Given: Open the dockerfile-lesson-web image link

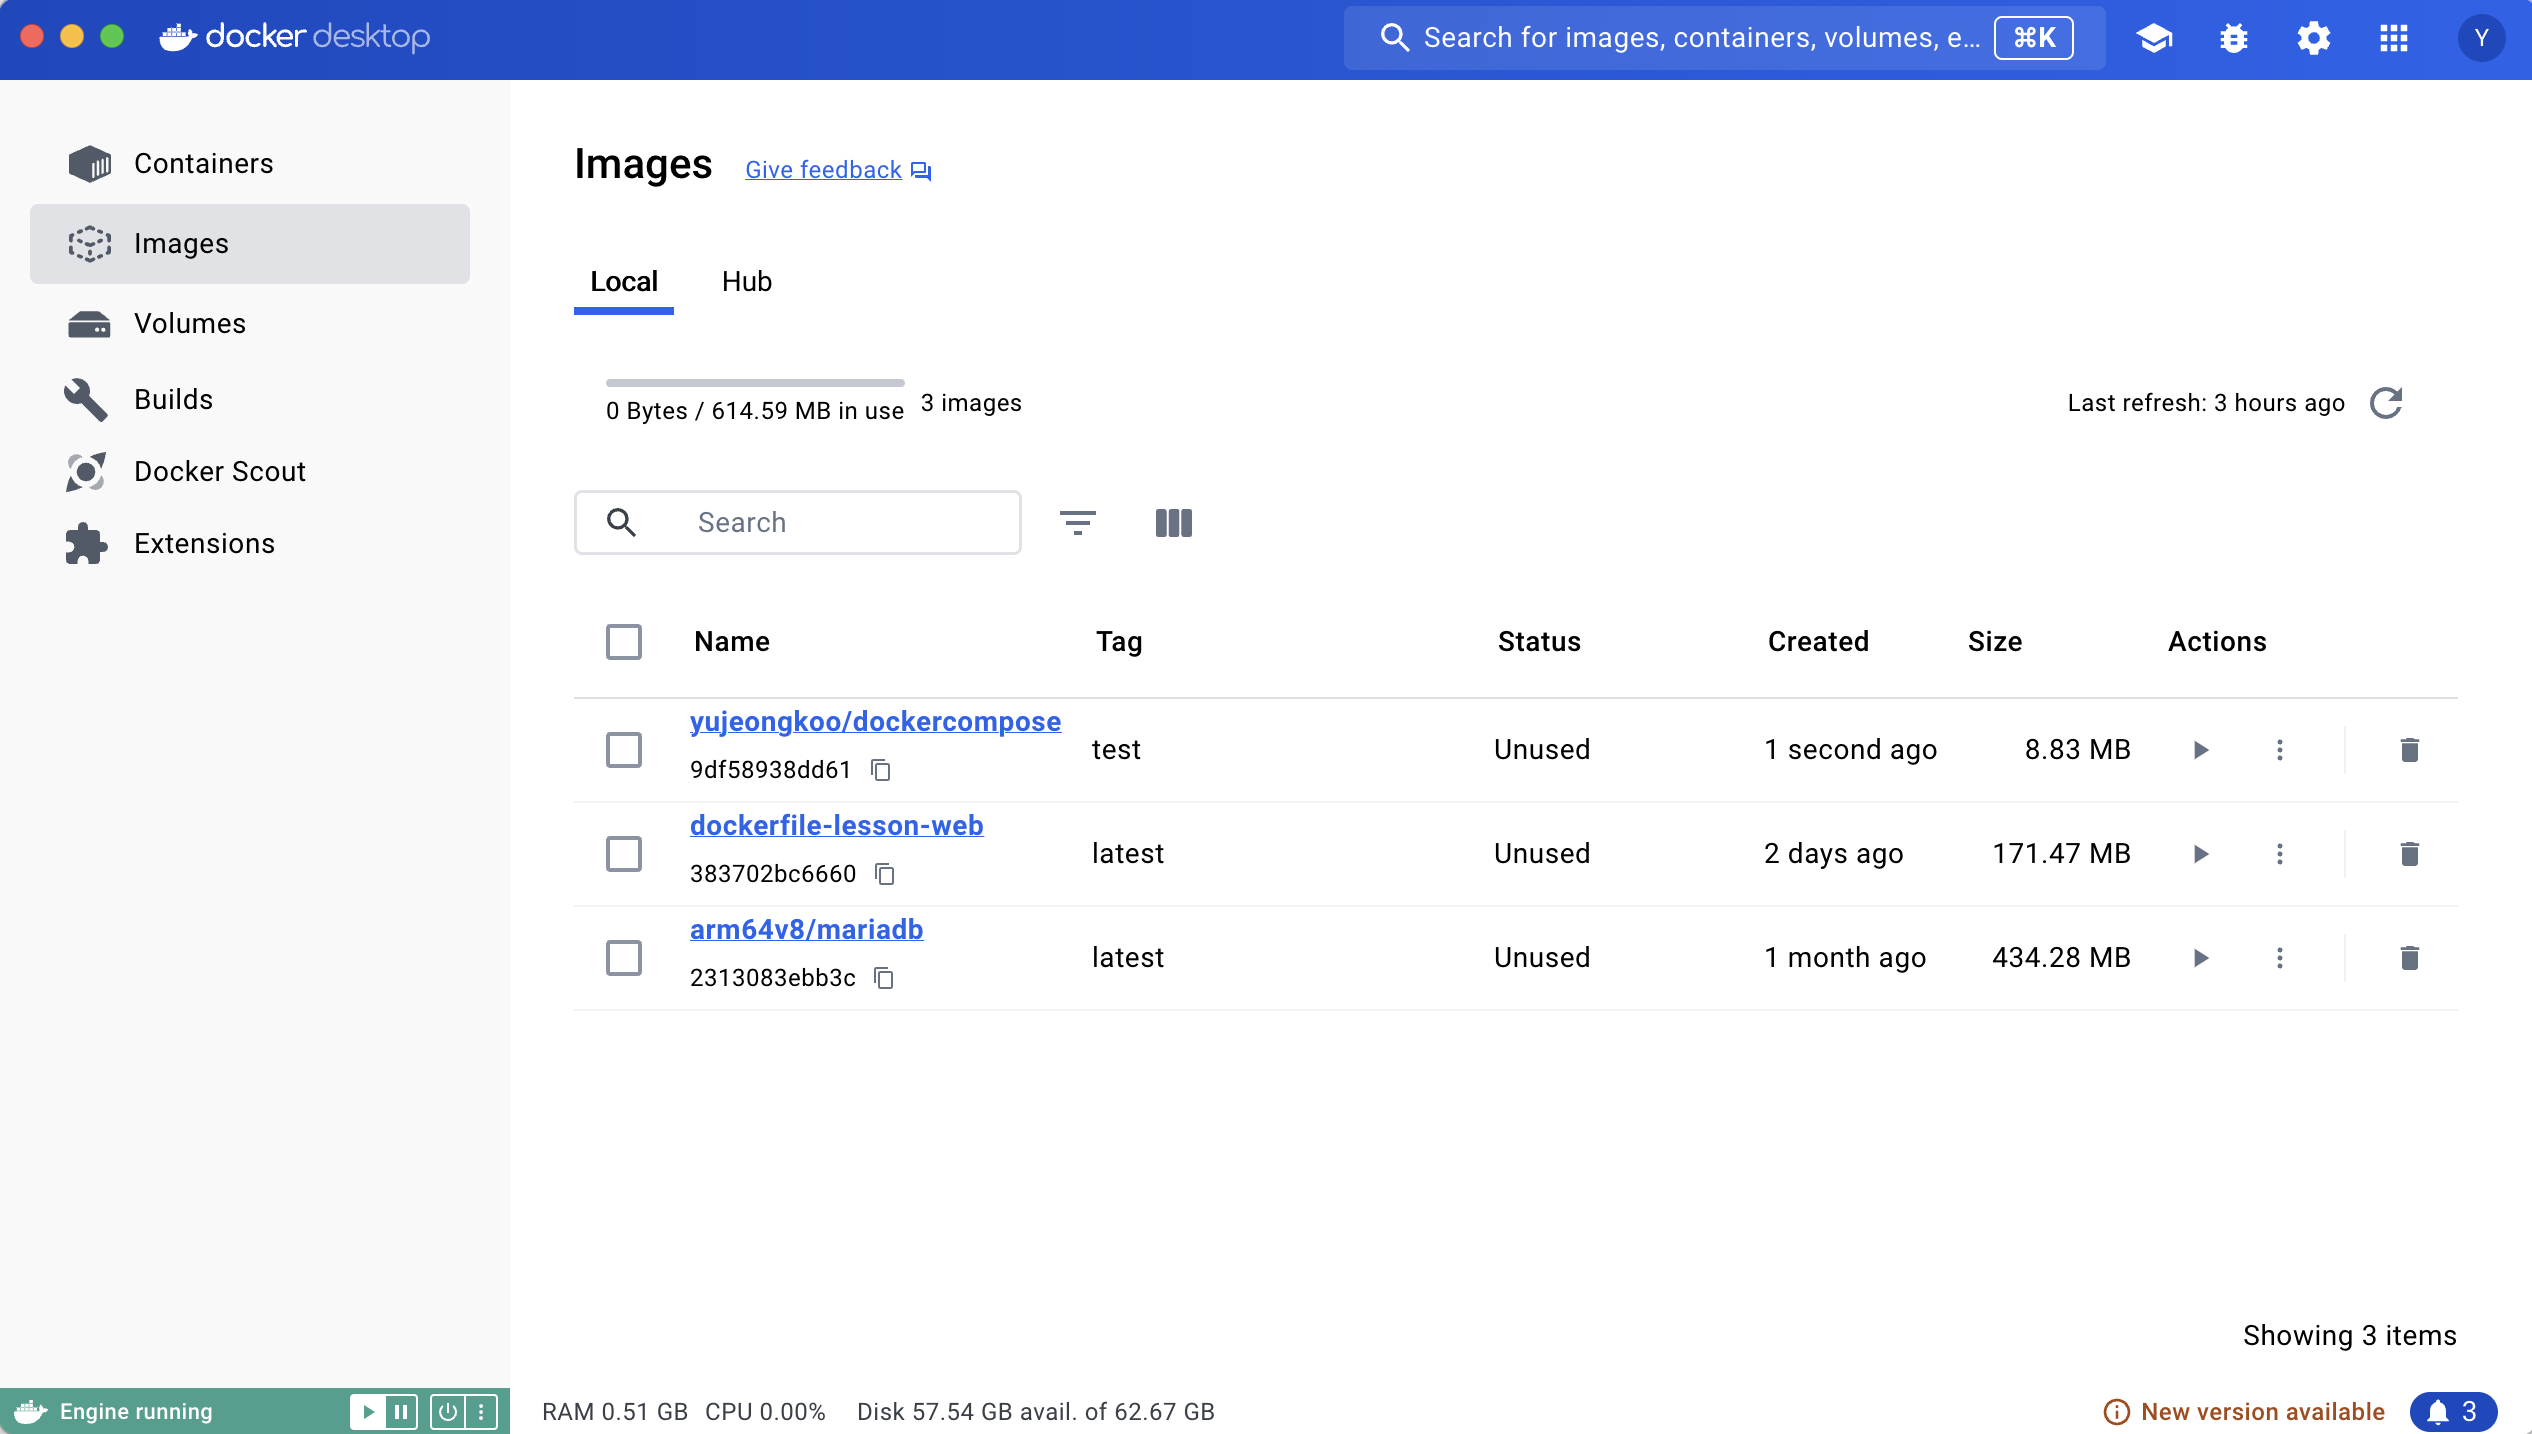Looking at the screenshot, I should coord(836,826).
